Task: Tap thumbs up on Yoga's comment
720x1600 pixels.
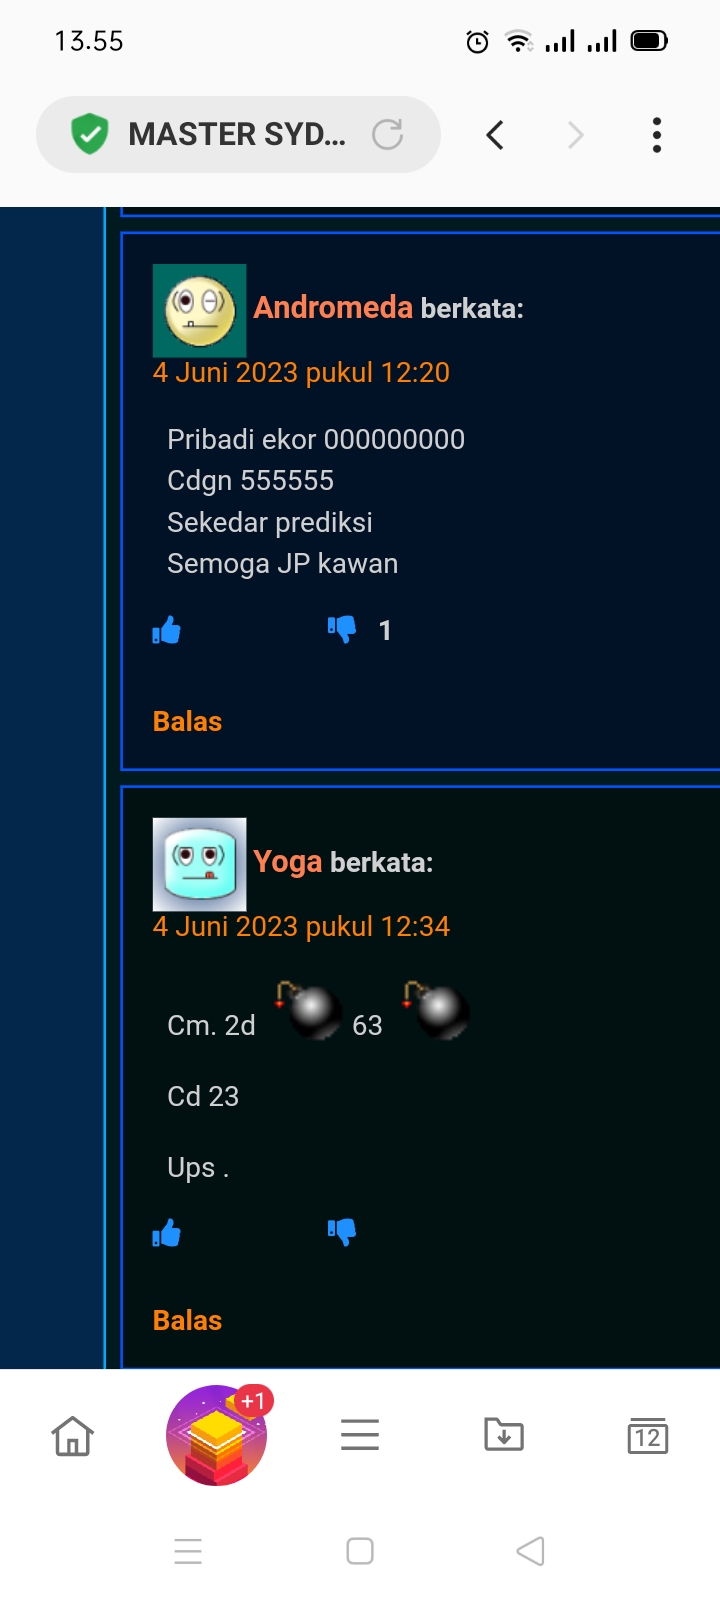Action: pyautogui.click(x=166, y=1233)
